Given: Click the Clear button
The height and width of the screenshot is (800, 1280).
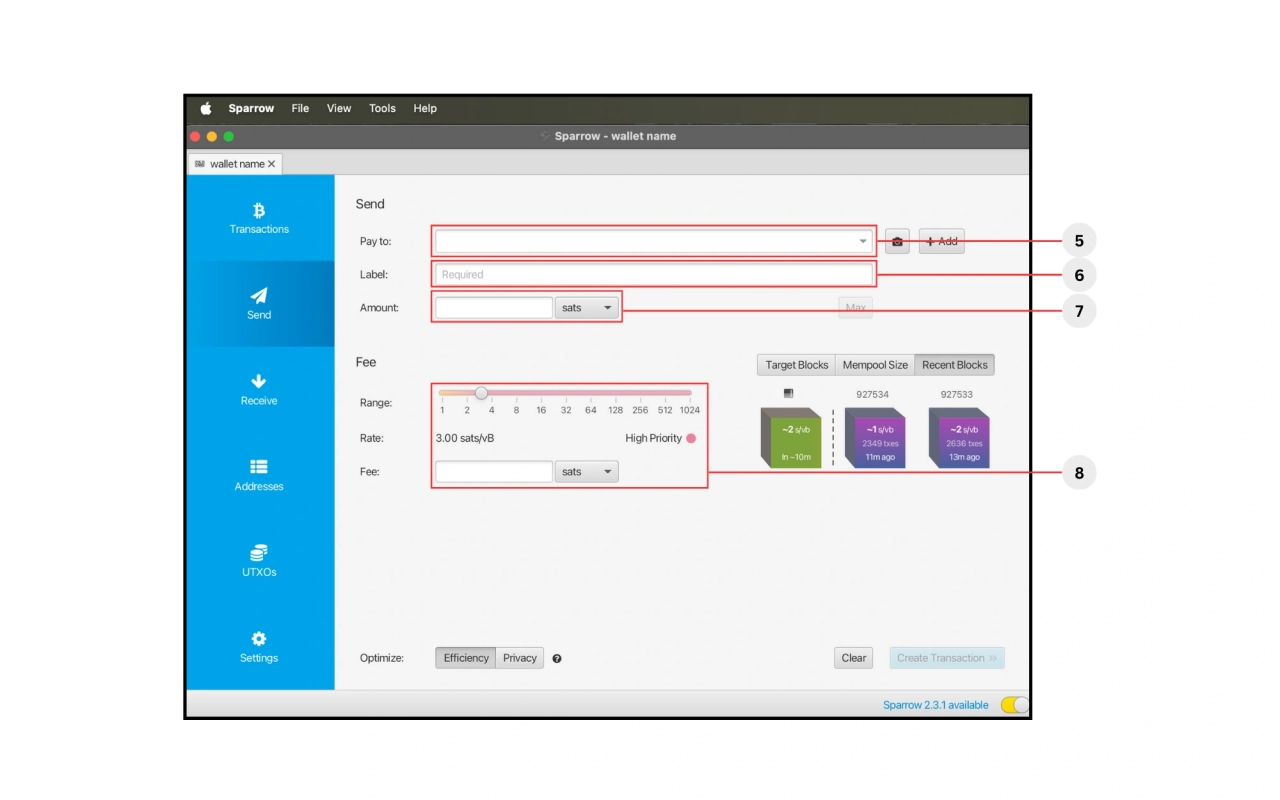Looking at the screenshot, I should pyautogui.click(x=854, y=658).
